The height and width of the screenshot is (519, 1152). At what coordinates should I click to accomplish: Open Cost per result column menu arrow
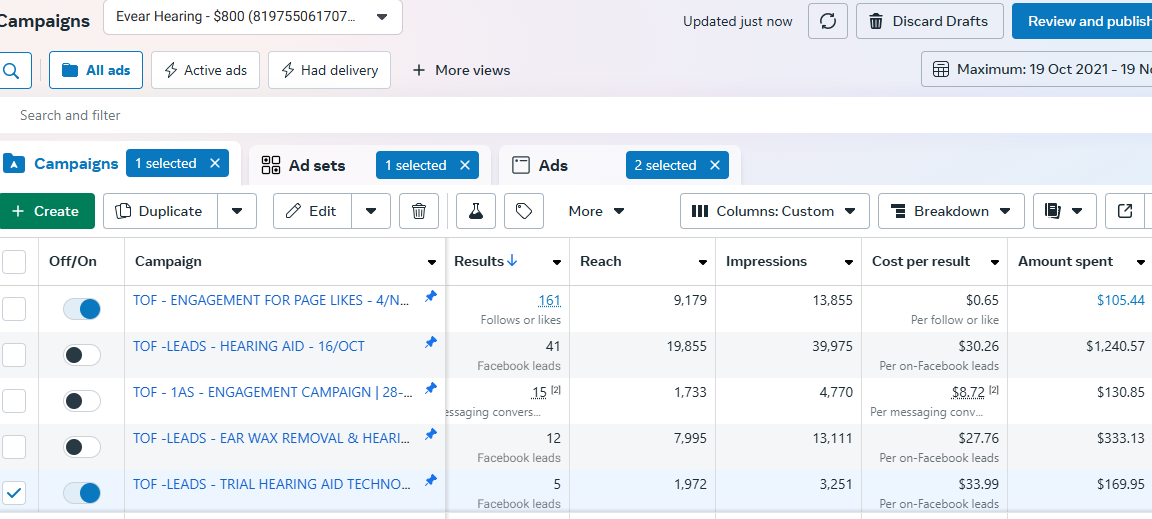995,262
